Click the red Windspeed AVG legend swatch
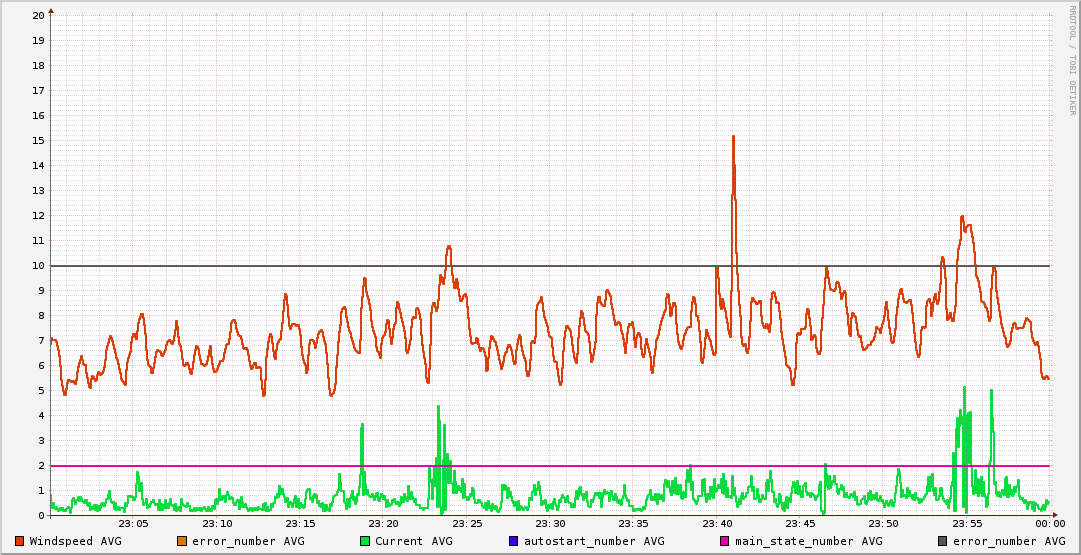Viewport: 1081px width, 555px height. click(20, 541)
